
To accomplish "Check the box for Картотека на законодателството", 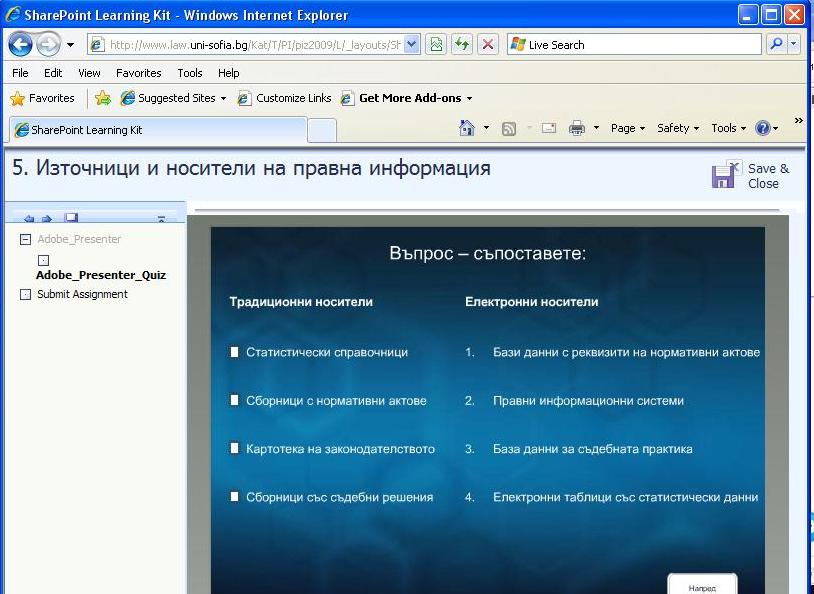I will (235, 449).
